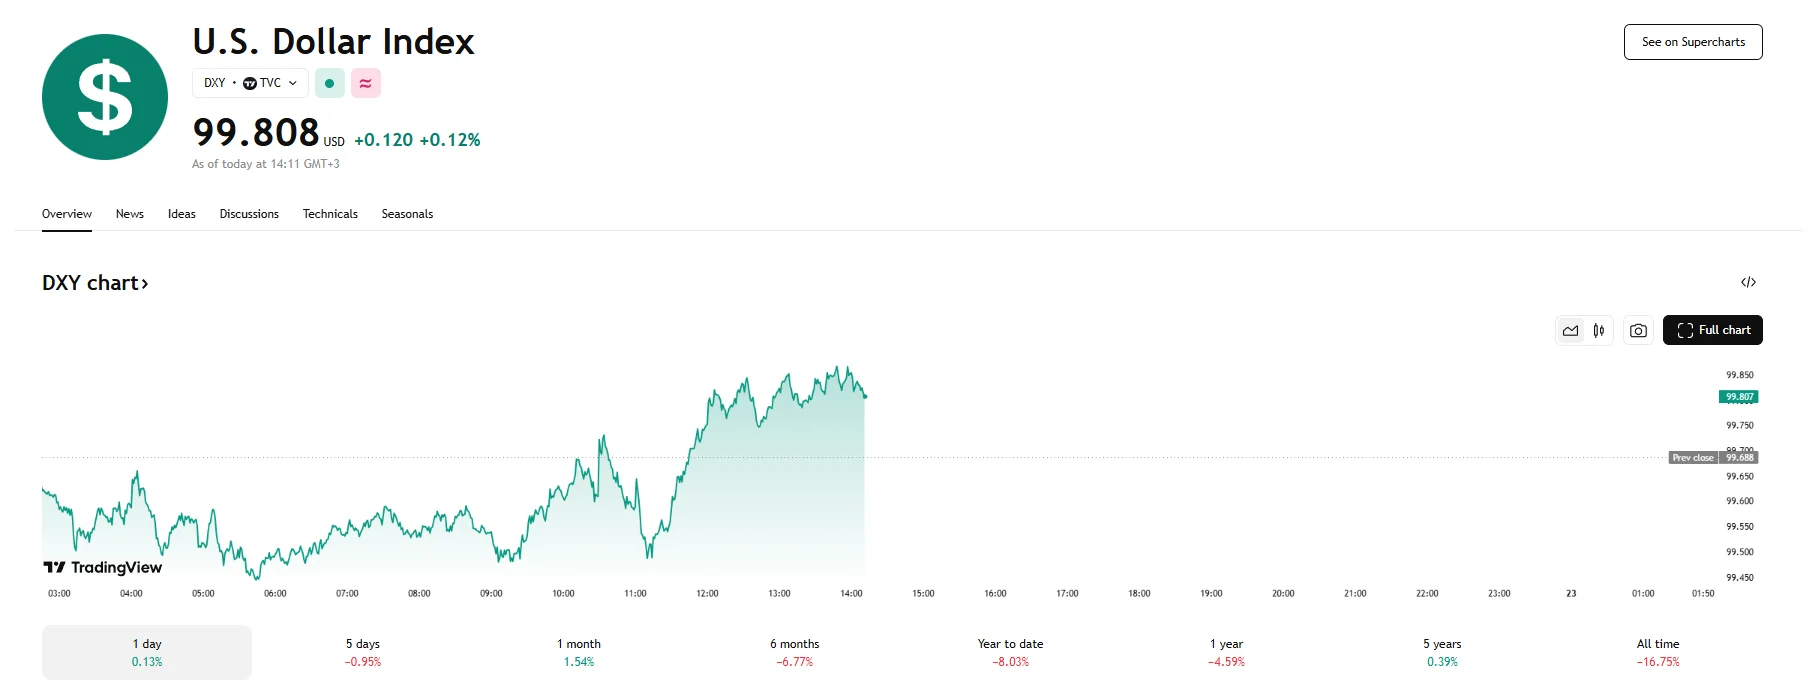
Task: Switch chart to candlestick style
Action: tap(1599, 331)
